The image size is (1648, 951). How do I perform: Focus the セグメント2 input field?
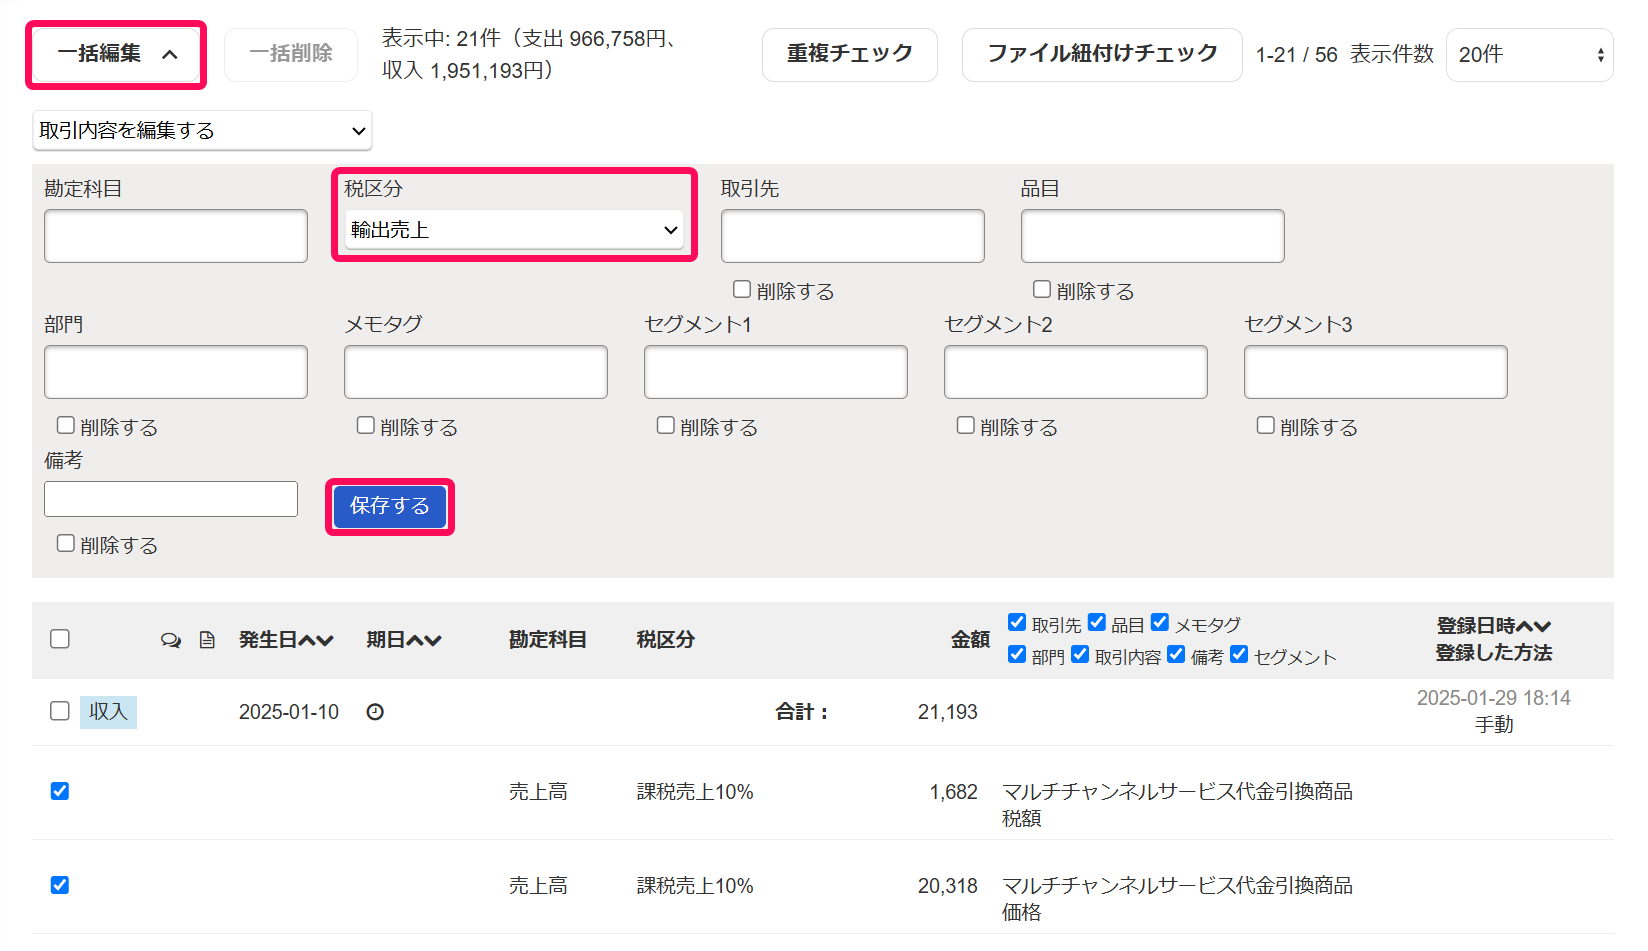[1076, 372]
